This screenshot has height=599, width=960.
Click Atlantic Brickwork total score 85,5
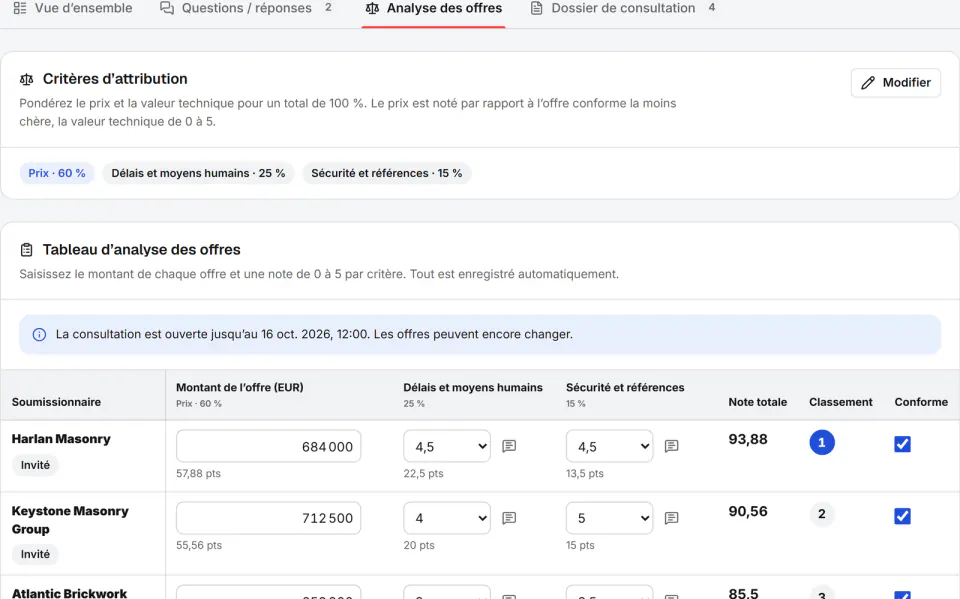(743, 593)
